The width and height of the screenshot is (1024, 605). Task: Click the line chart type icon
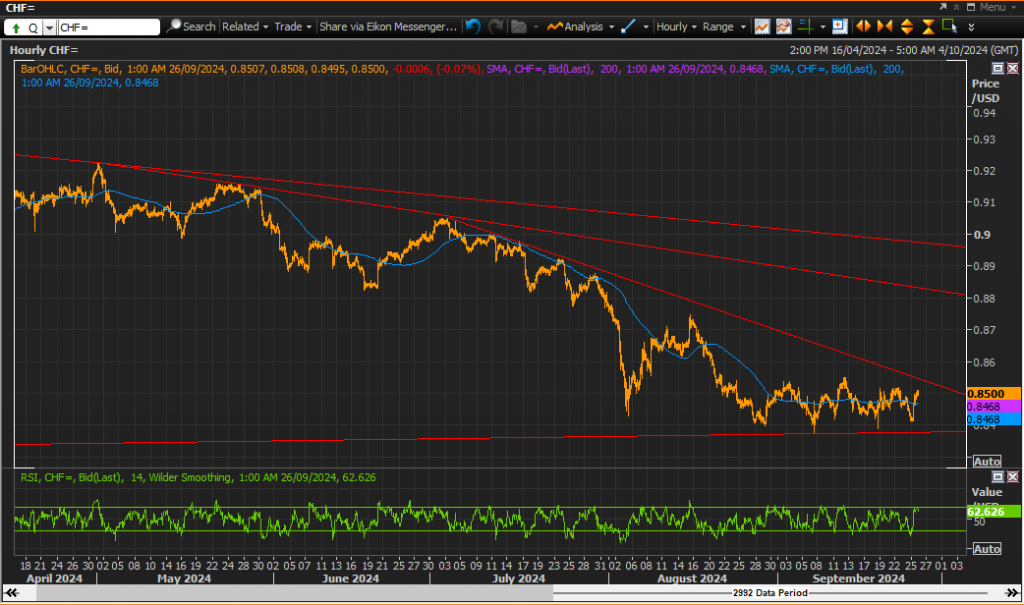tap(761, 27)
